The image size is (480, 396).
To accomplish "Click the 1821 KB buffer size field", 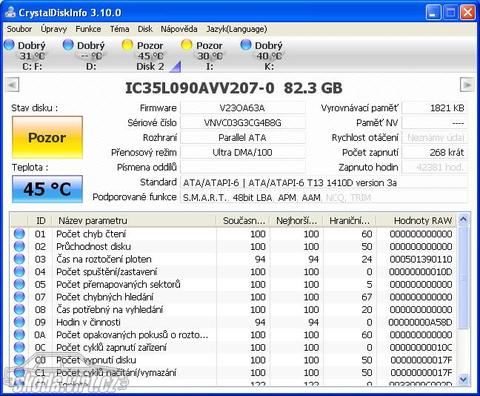I will tap(435, 108).
